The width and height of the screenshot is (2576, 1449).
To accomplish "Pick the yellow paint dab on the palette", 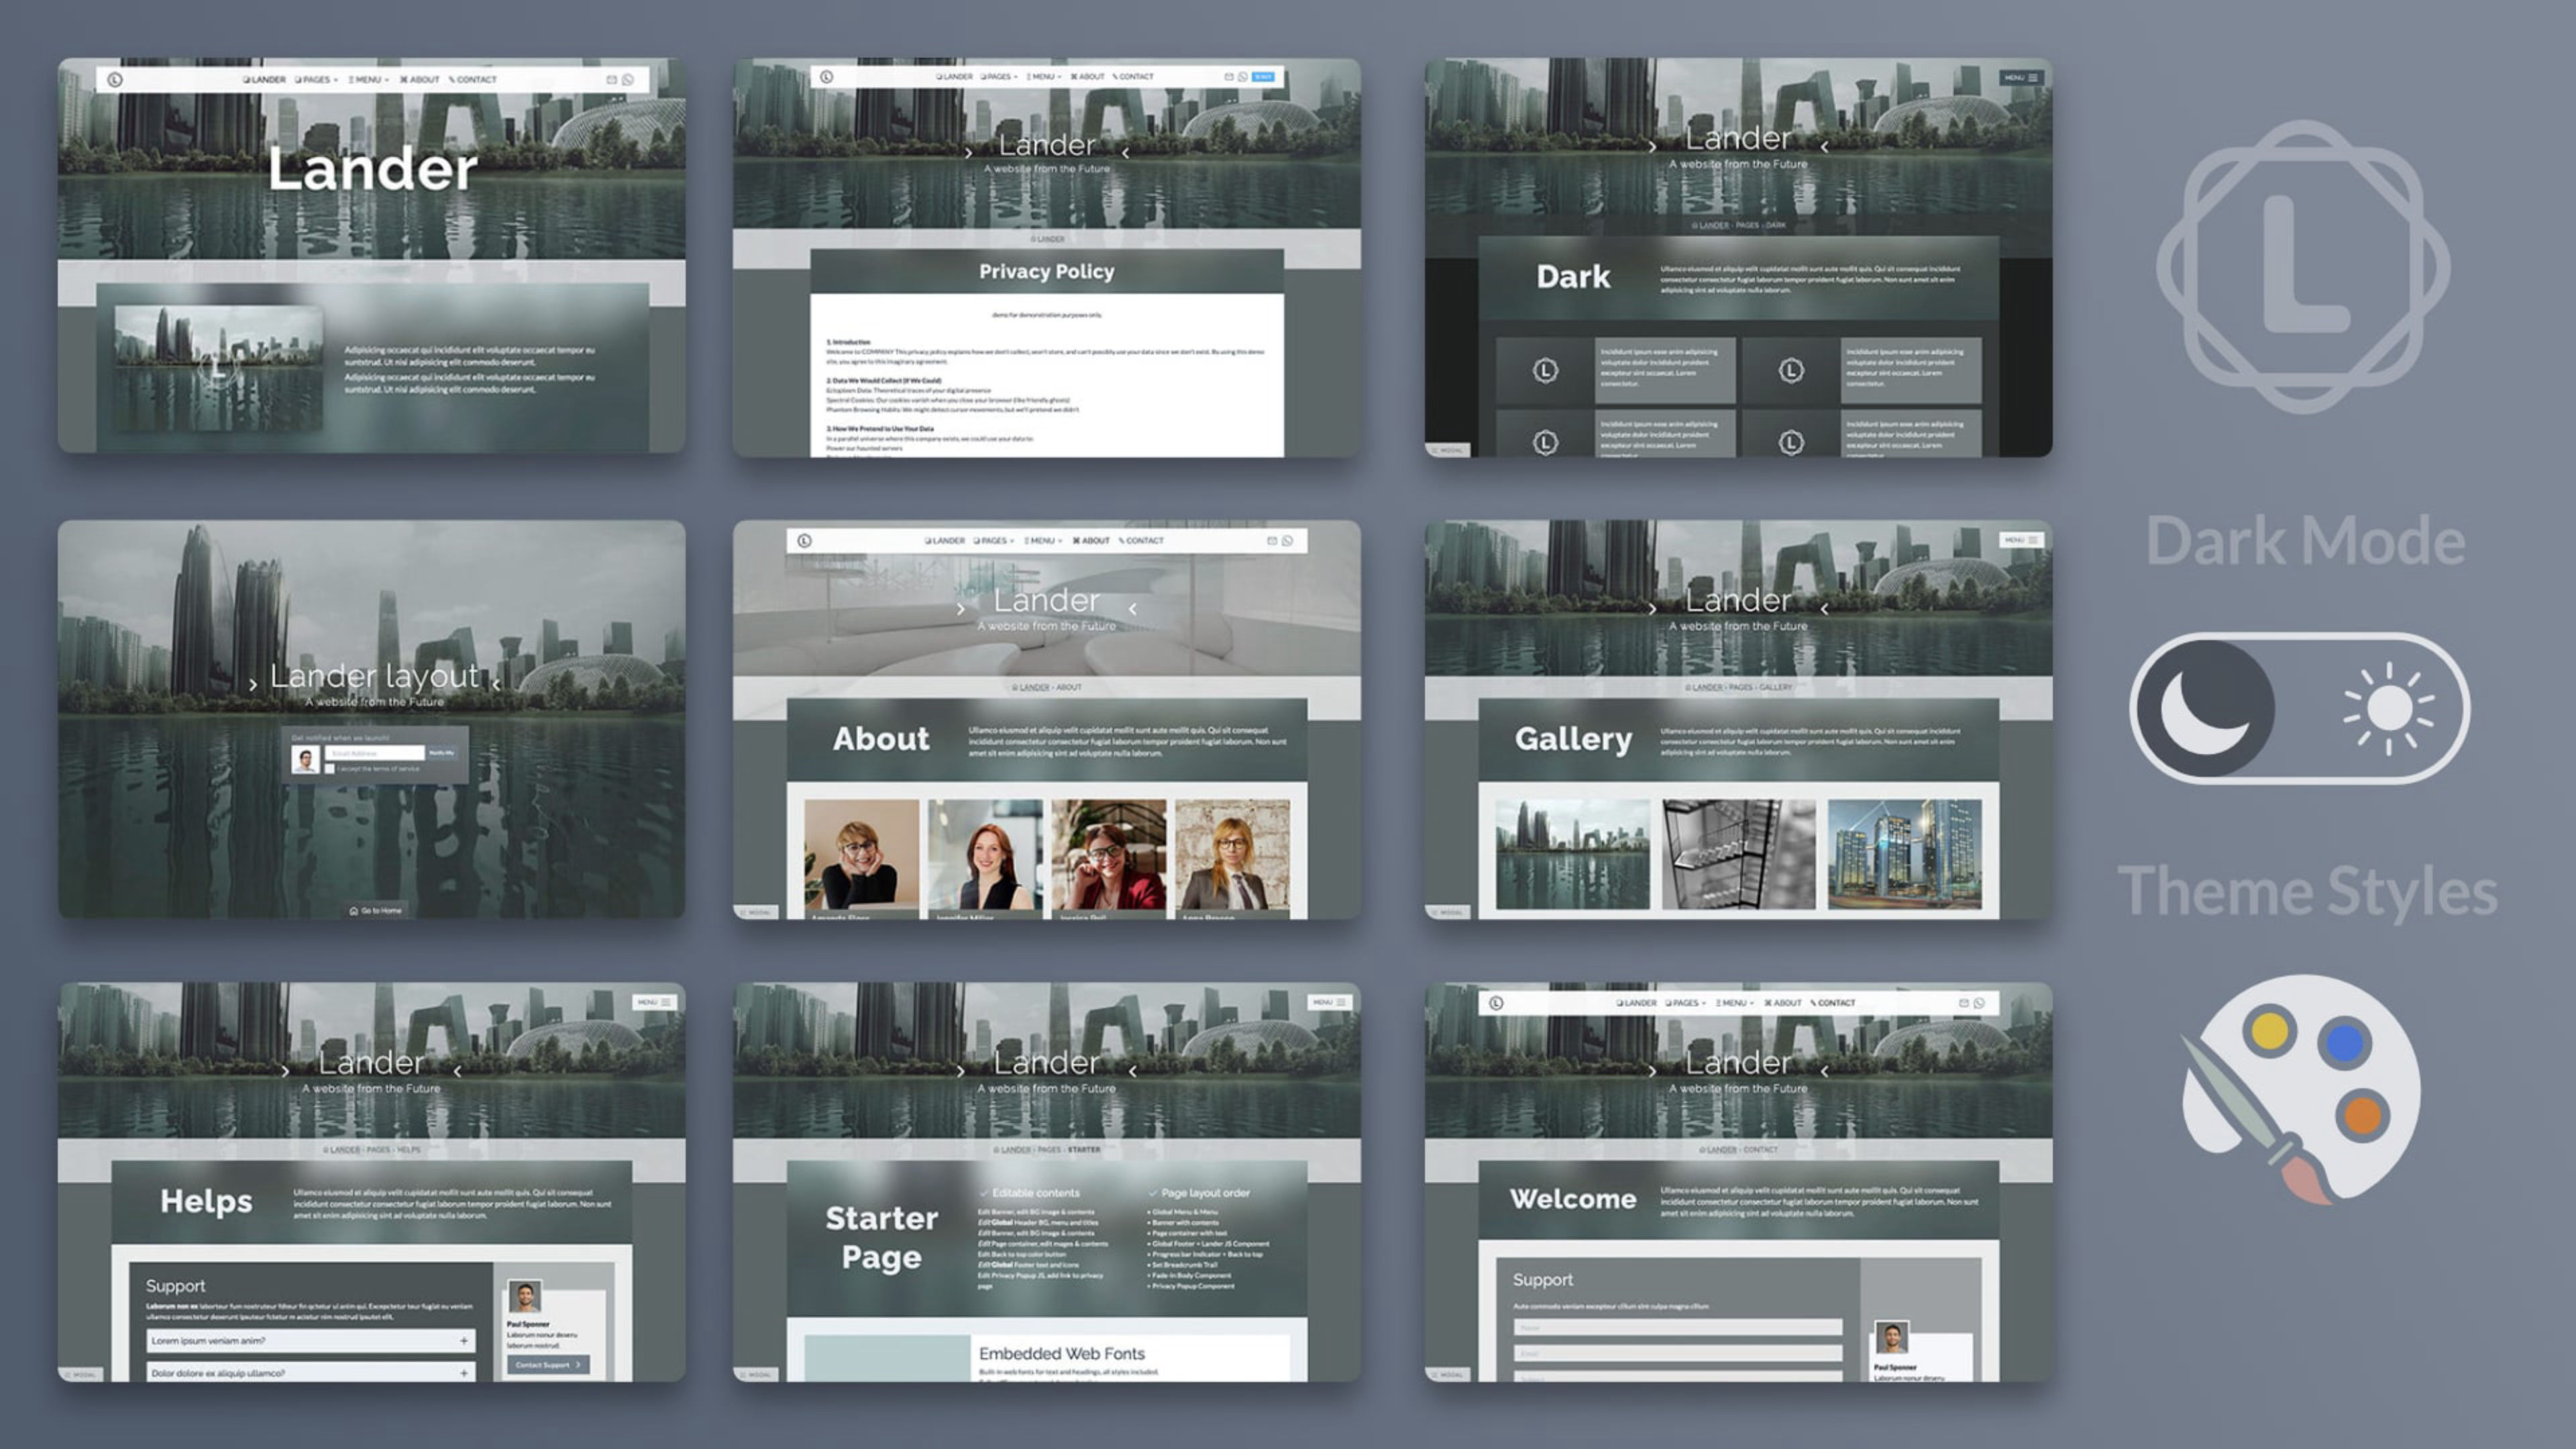I will click(x=2269, y=1030).
